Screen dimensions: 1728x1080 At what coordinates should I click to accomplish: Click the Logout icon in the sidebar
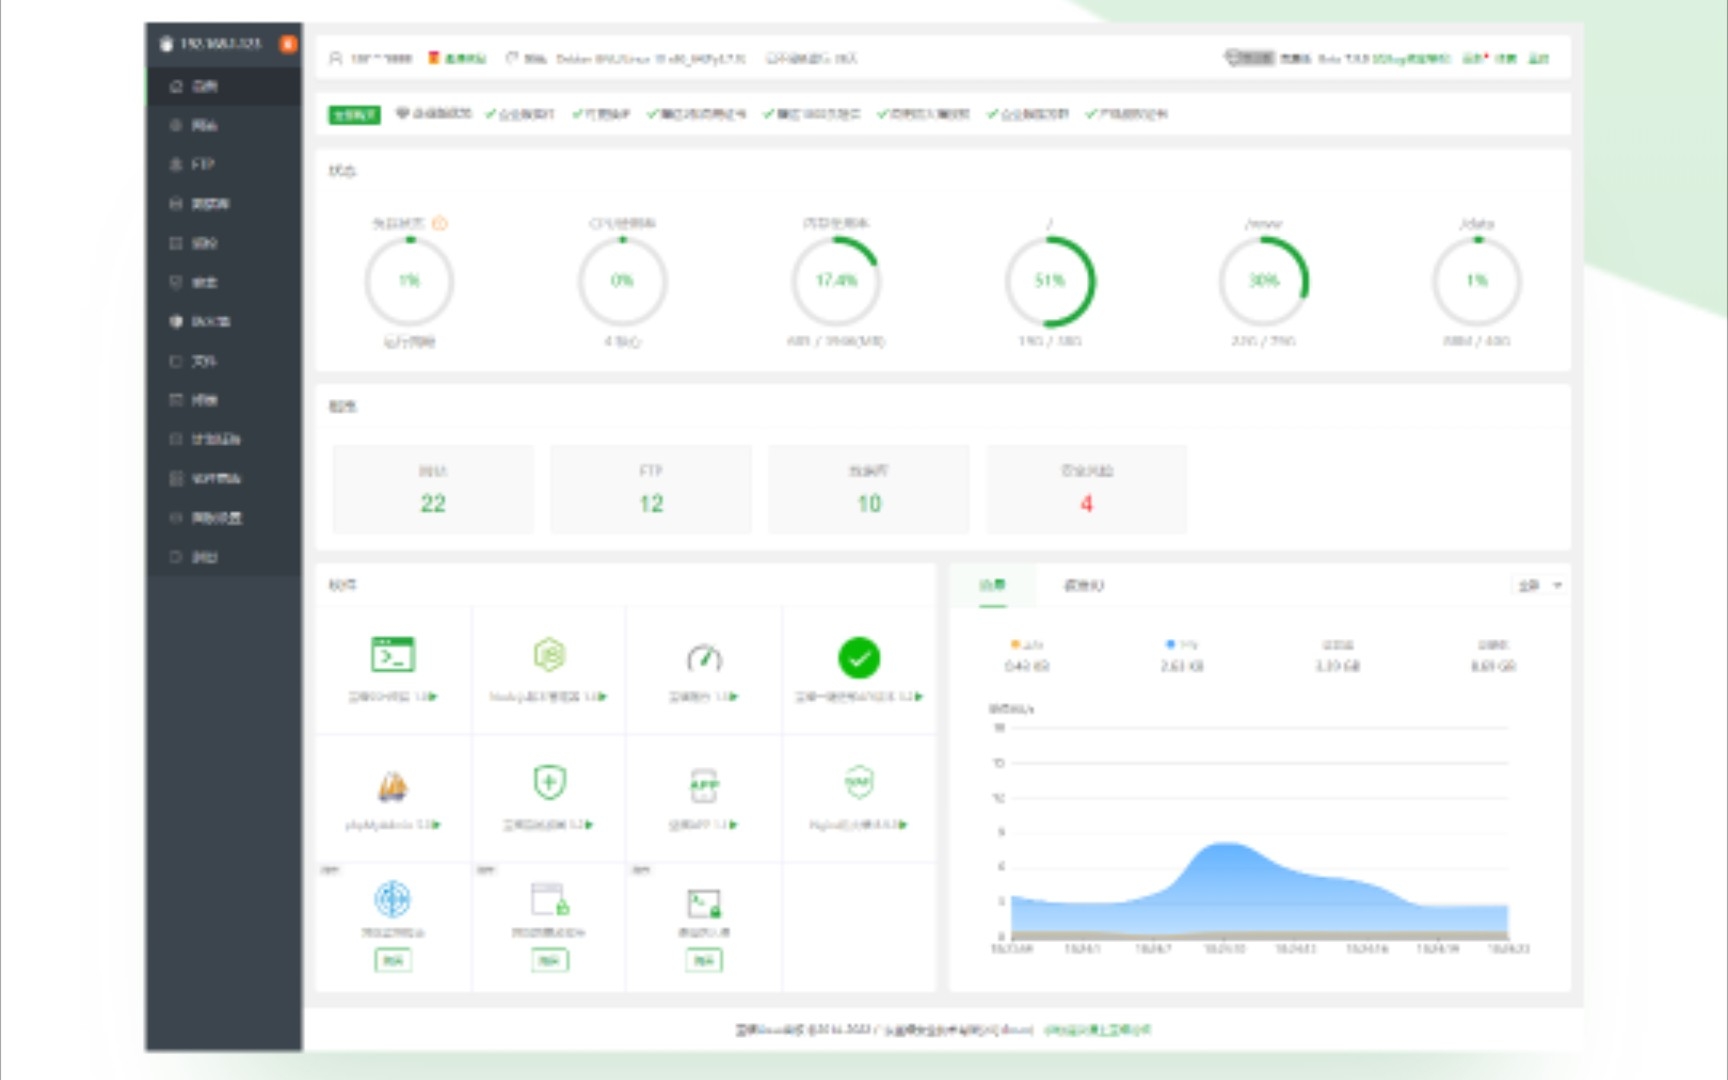pos(176,557)
